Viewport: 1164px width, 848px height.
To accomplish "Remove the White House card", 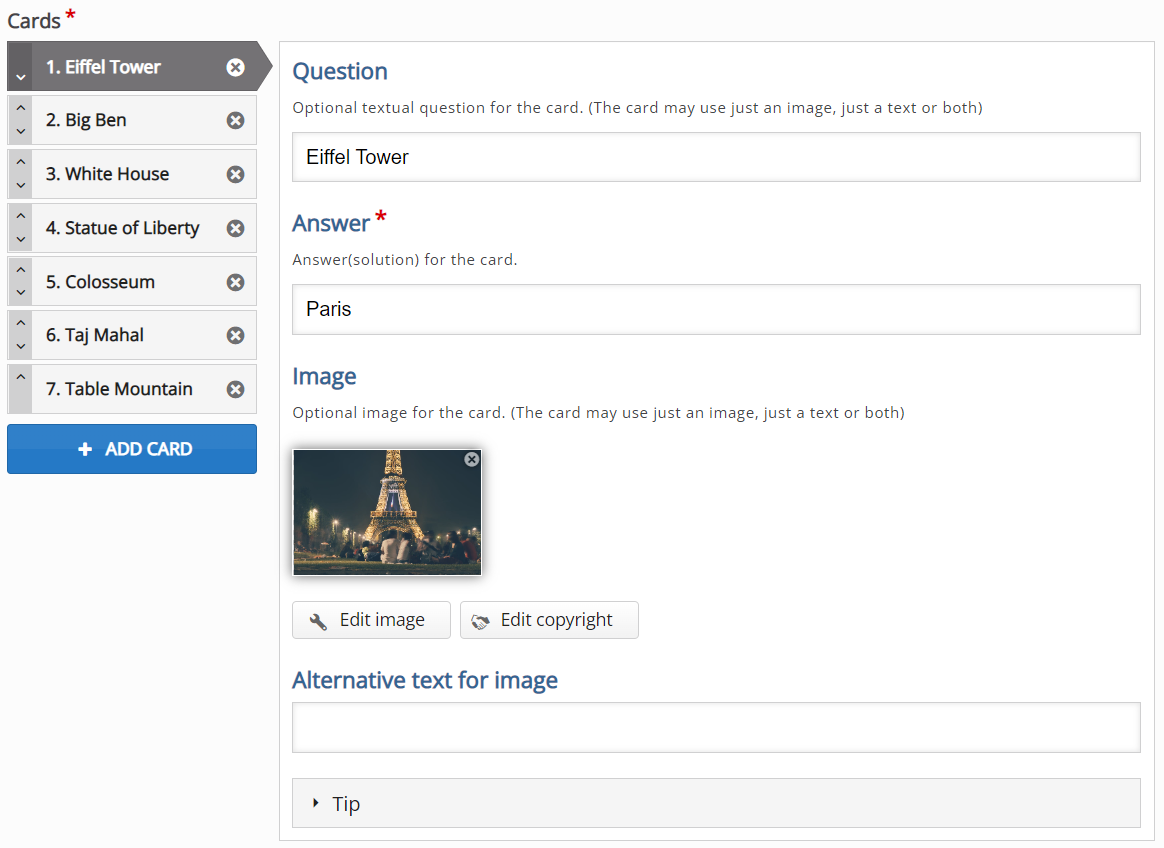I will coord(235,175).
